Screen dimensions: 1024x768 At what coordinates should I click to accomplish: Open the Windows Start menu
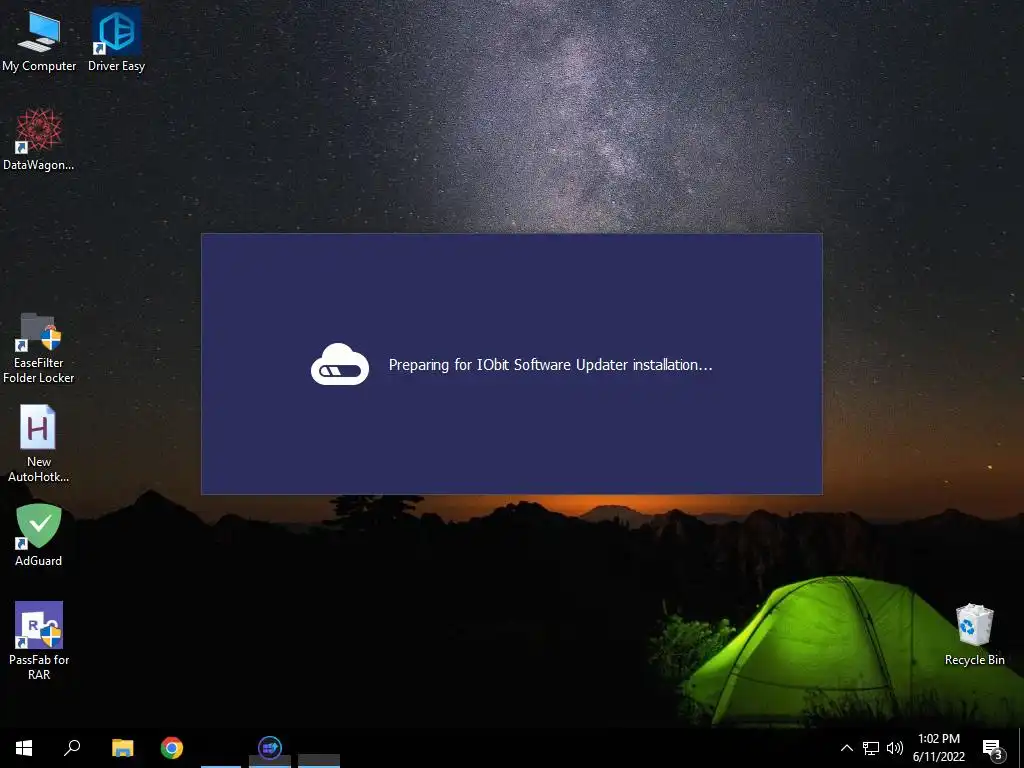[x=24, y=748]
